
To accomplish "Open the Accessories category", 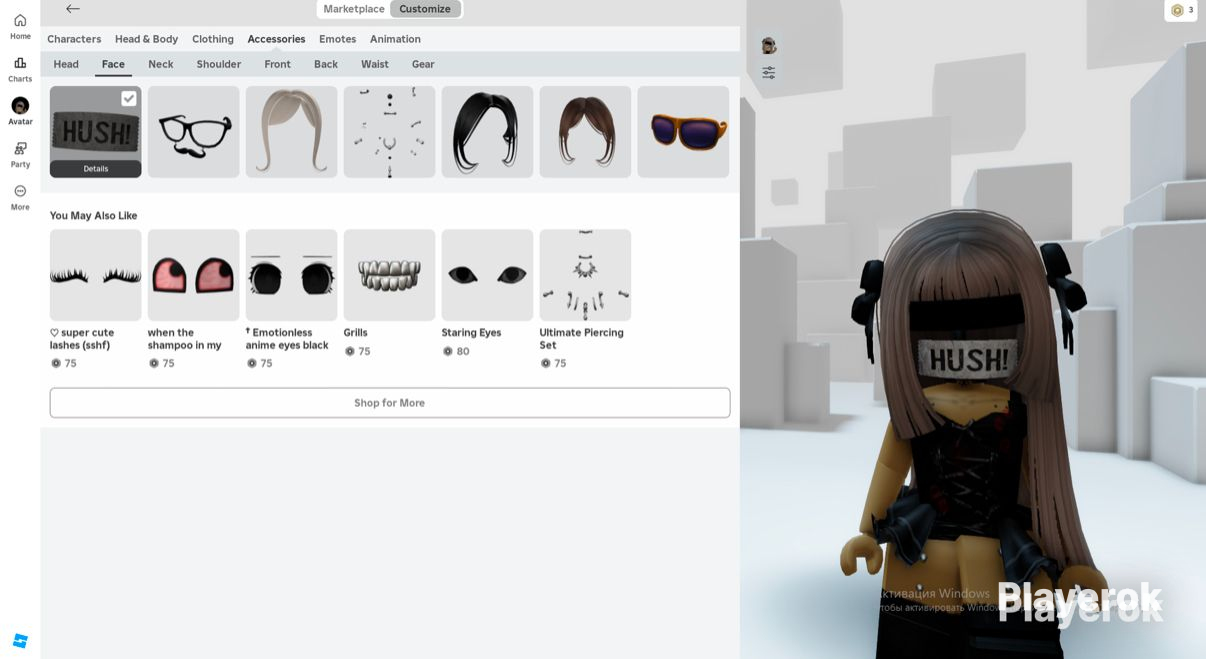I will point(276,39).
